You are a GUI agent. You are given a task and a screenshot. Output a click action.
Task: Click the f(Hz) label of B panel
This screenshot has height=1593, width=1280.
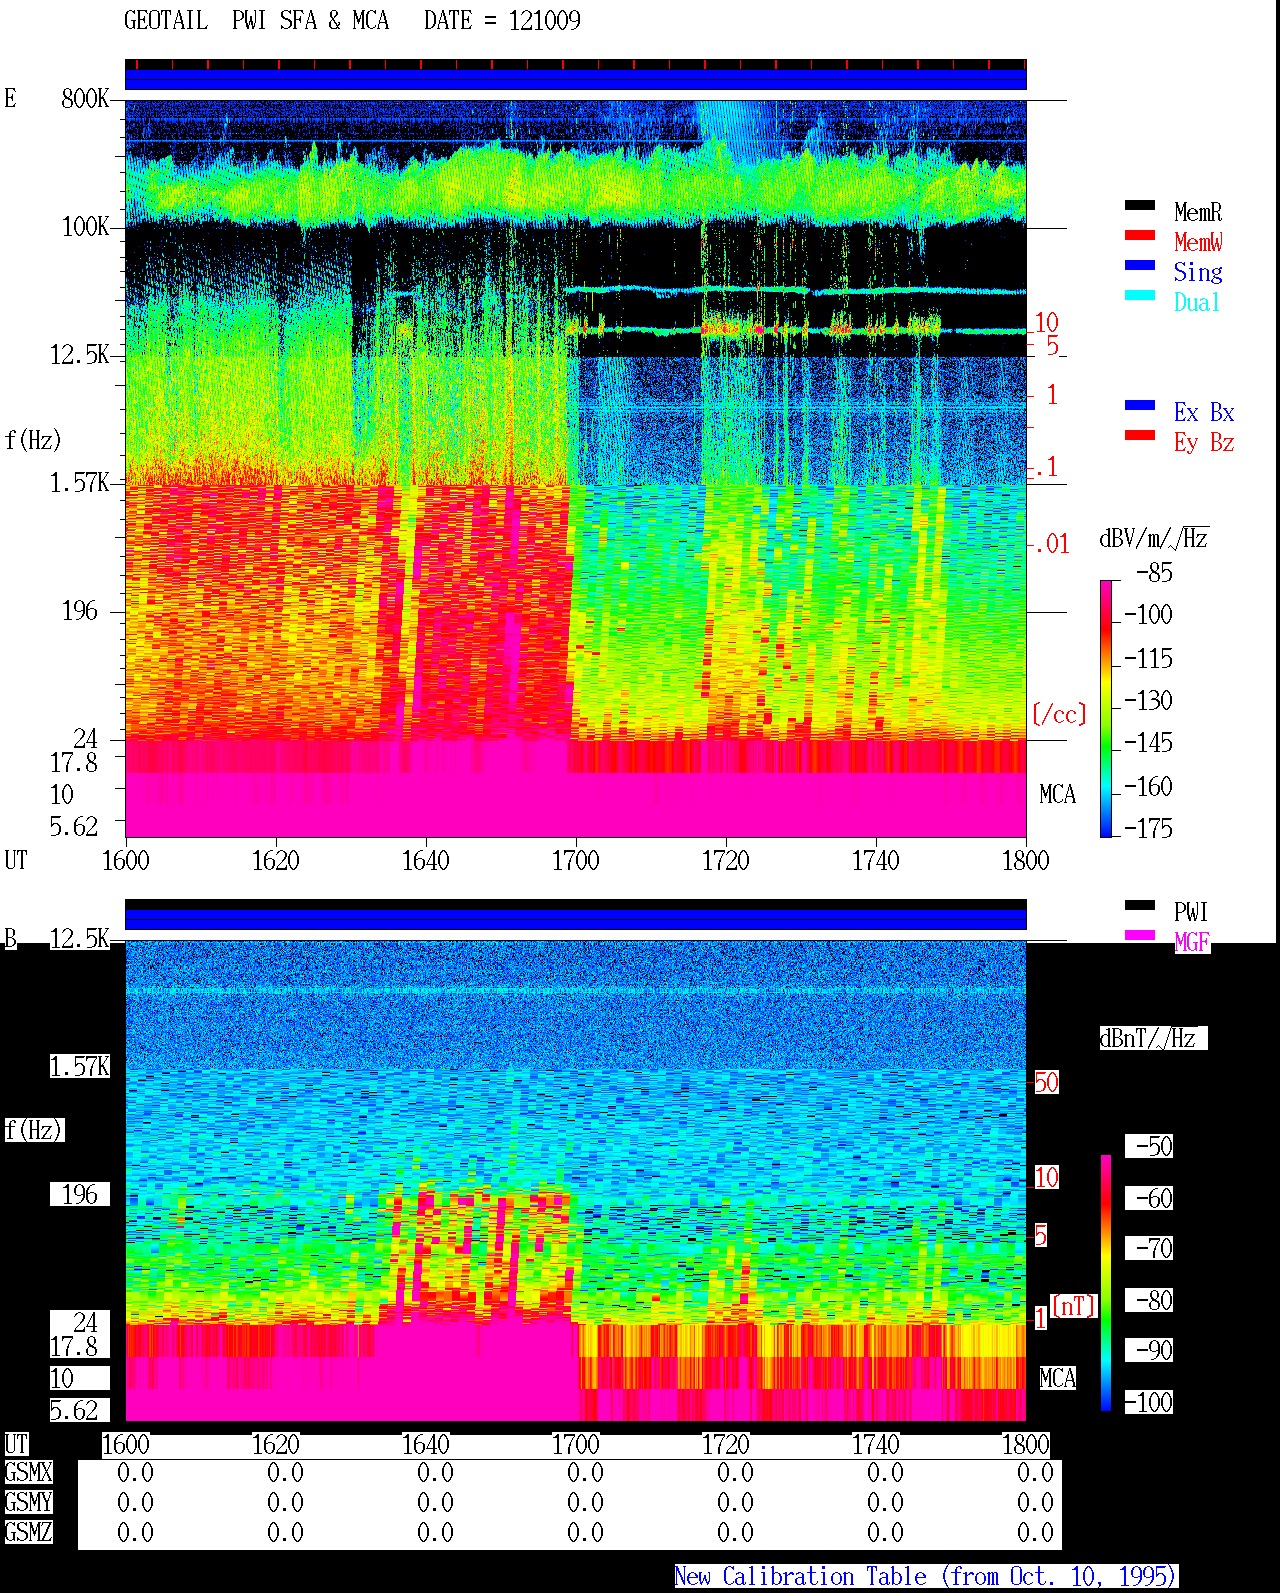[33, 1130]
